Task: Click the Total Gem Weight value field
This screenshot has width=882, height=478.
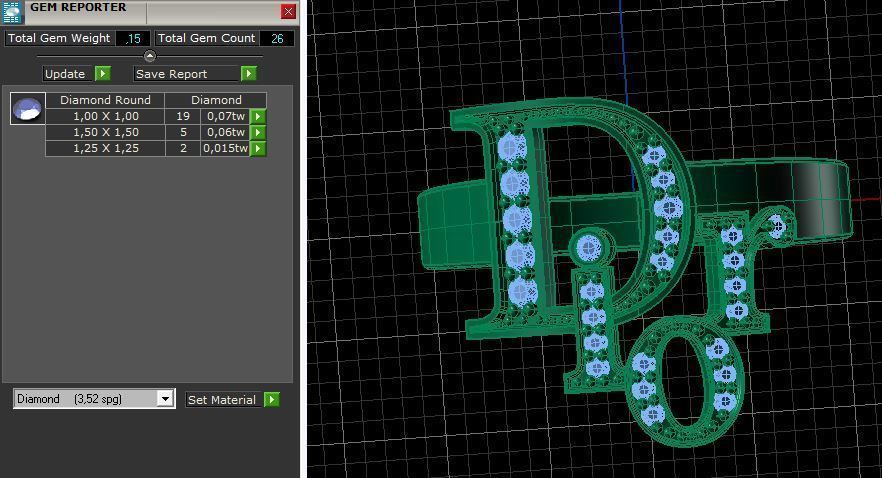Action: (133, 38)
